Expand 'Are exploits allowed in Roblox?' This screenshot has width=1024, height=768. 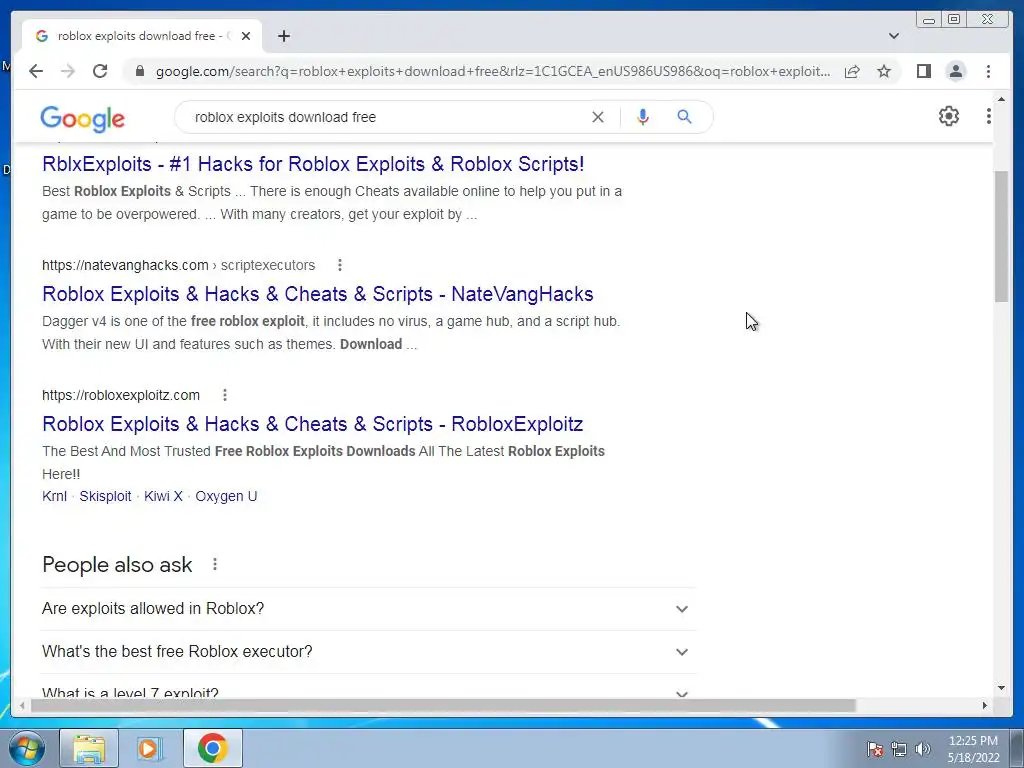[x=368, y=609]
